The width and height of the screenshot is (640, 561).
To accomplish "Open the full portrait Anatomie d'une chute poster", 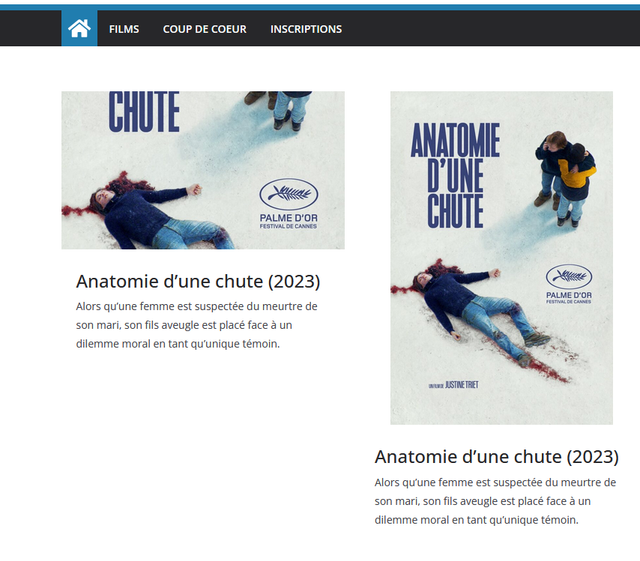I will click(501, 258).
